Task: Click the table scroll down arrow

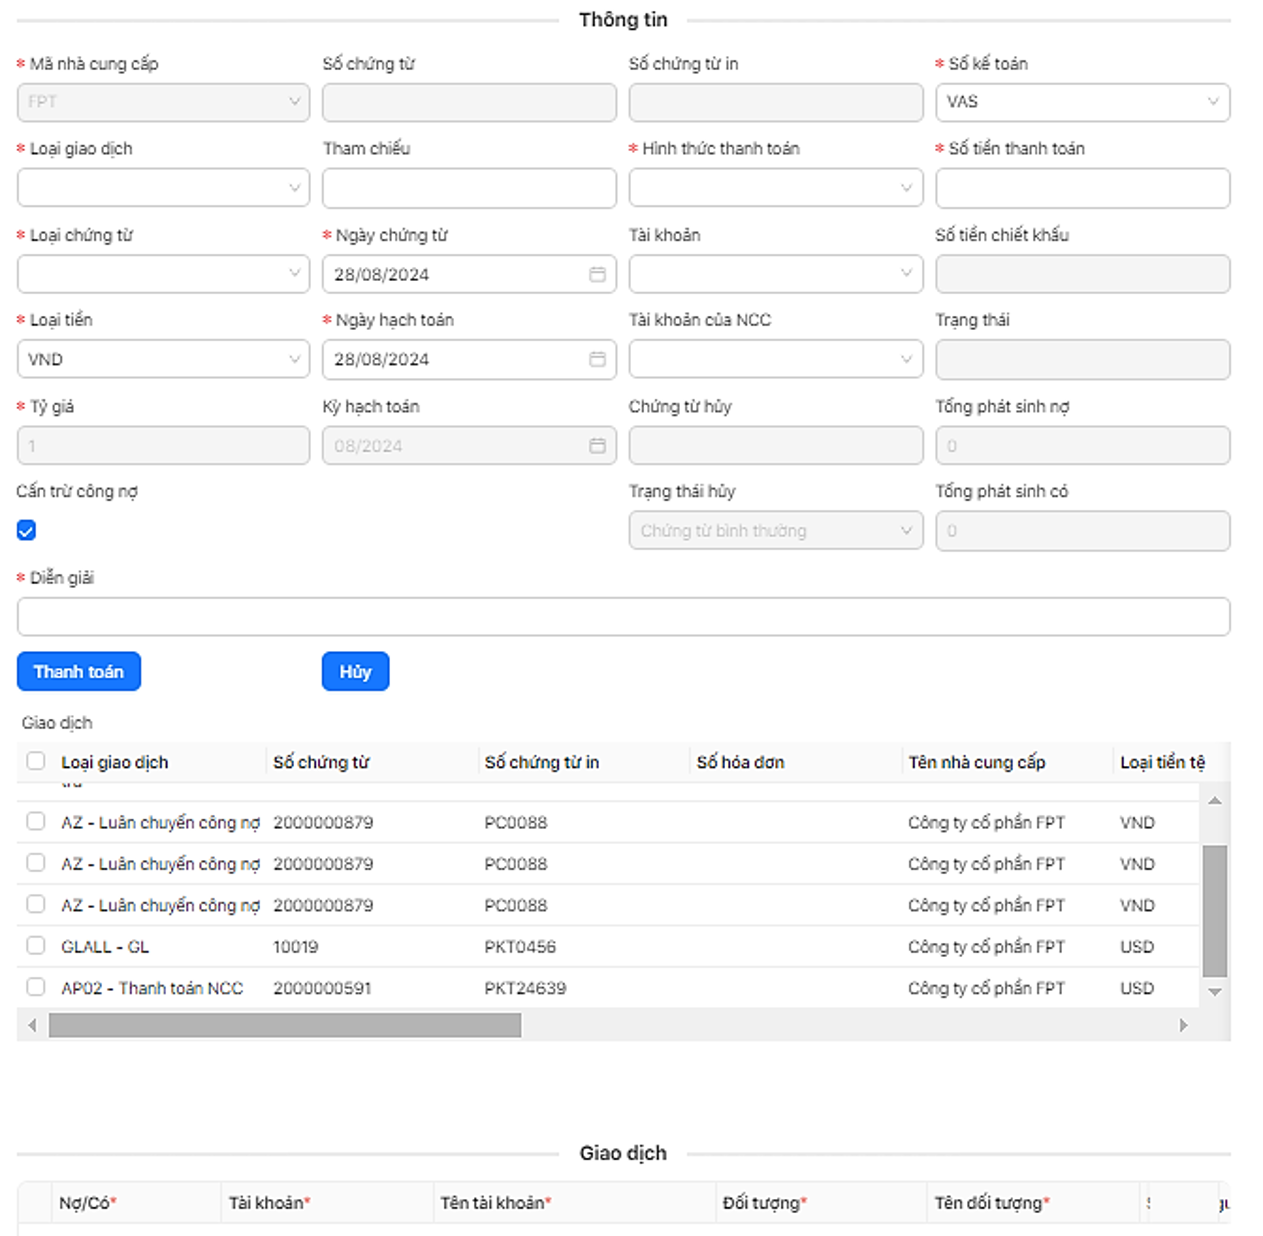Action: pyautogui.click(x=1214, y=992)
